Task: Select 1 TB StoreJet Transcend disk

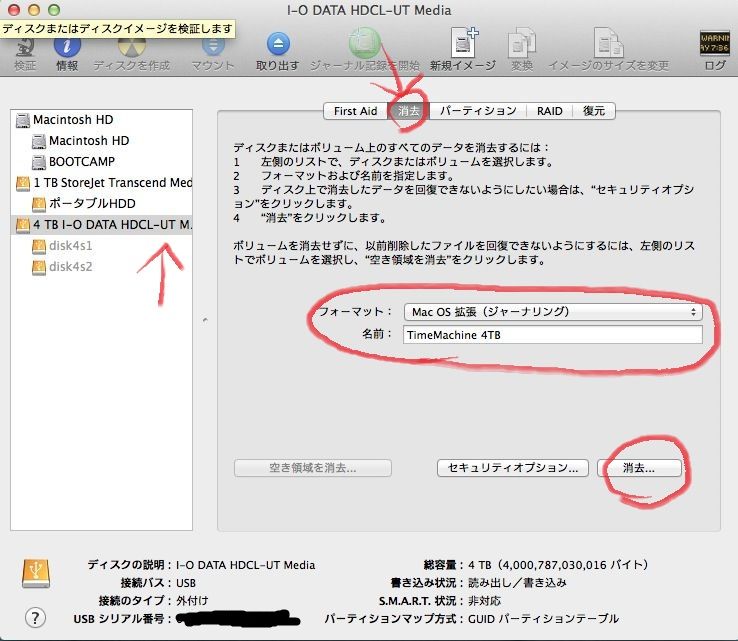Action: [101, 183]
